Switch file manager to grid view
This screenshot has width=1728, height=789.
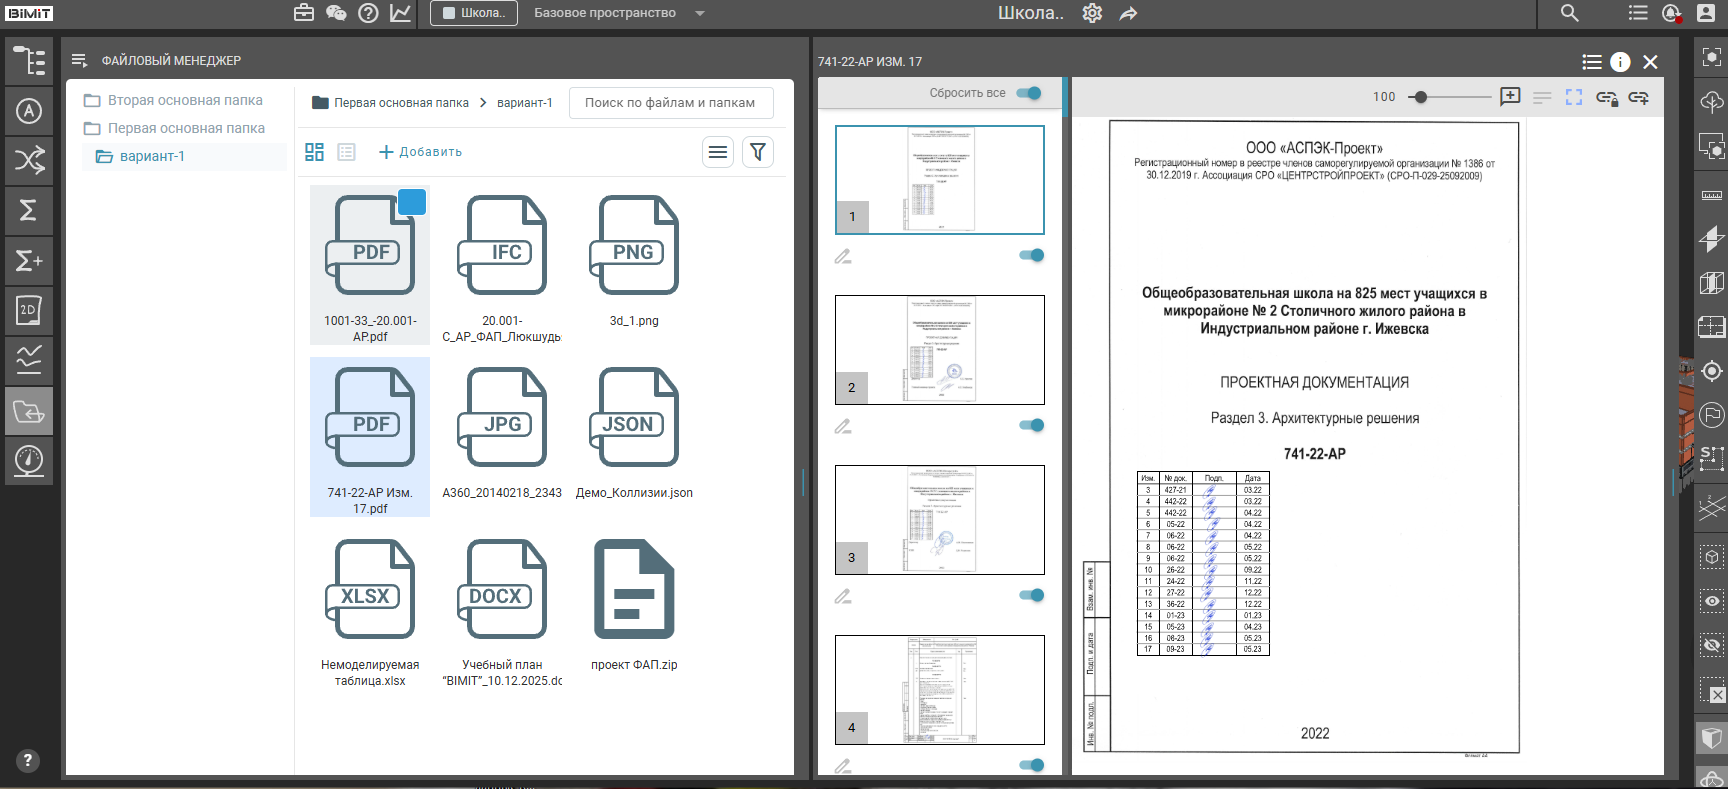[x=314, y=152]
